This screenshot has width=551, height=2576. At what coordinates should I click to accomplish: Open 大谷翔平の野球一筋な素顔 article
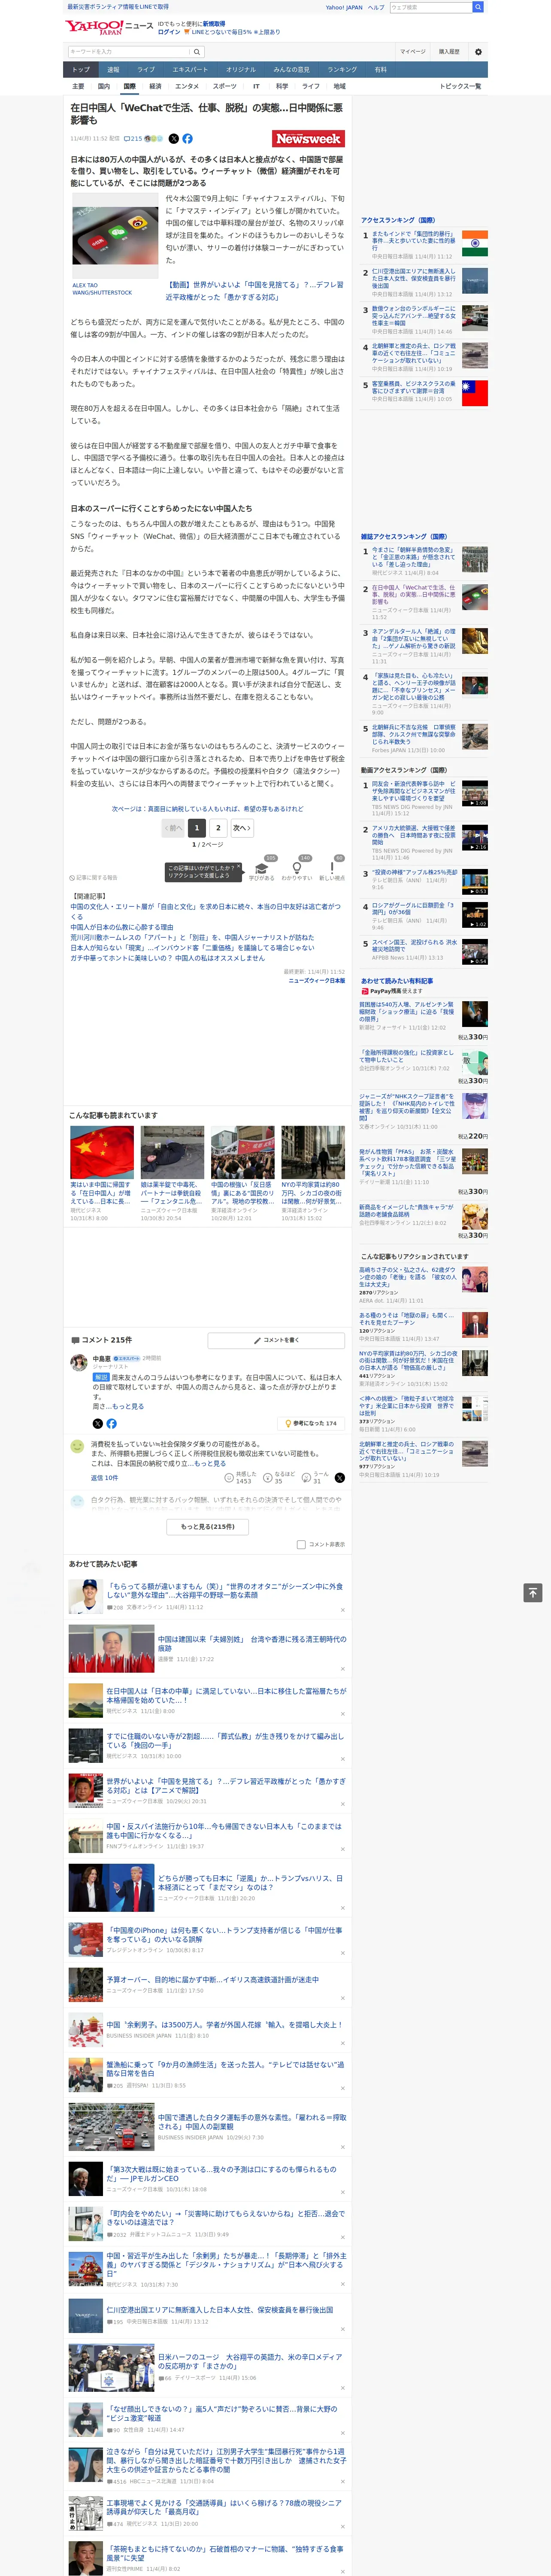(224, 1591)
